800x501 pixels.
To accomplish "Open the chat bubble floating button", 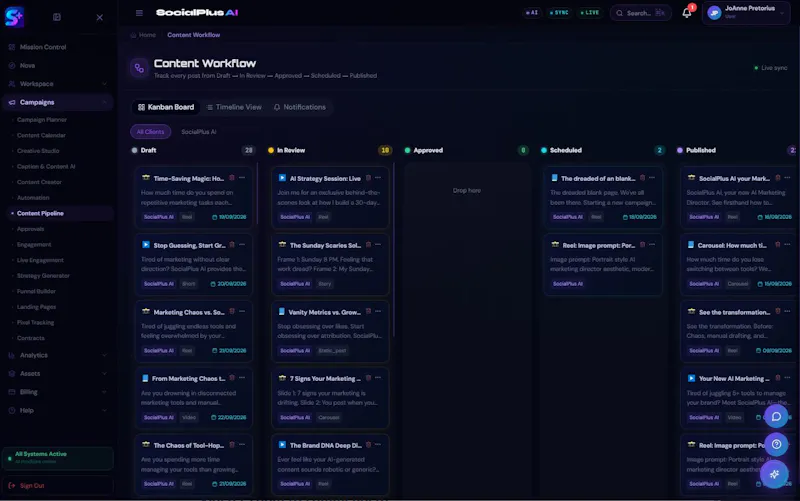I will (x=776, y=417).
